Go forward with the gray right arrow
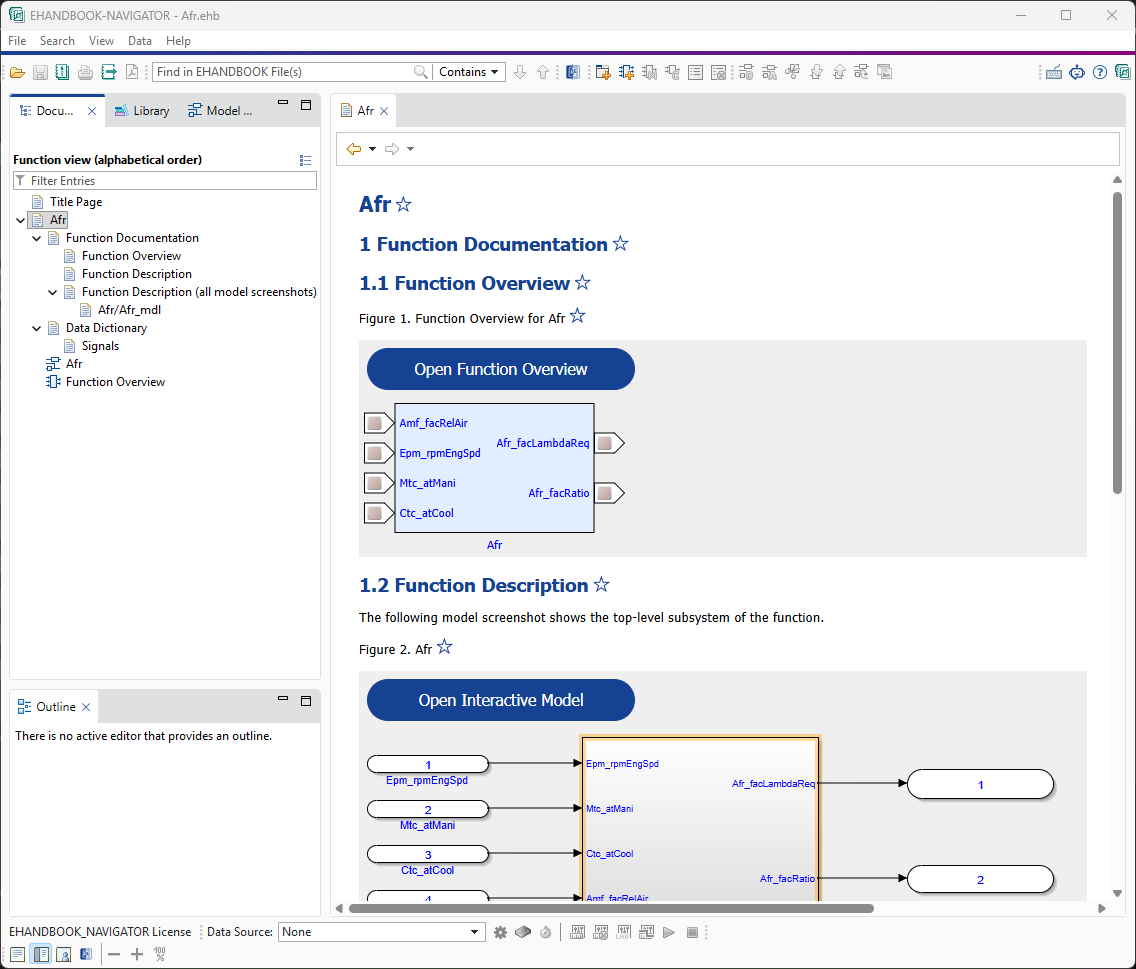Viewport: 1136px width, 969px height. click(392, 149)
